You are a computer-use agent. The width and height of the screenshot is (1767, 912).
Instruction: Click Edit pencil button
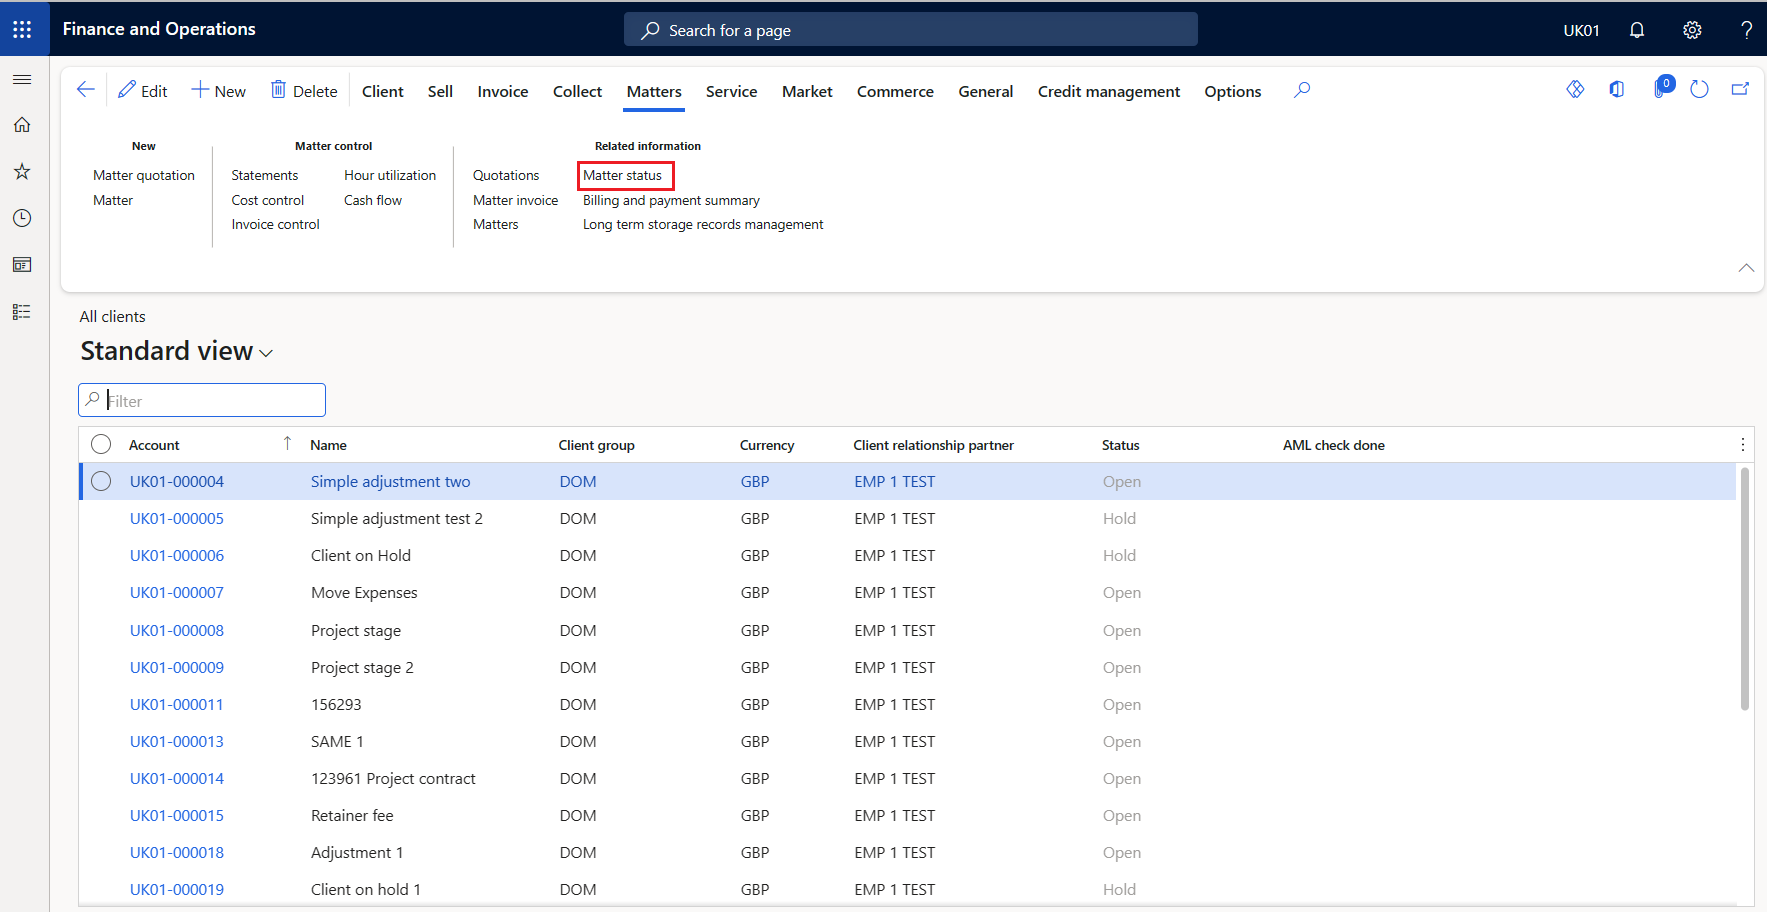143,91
